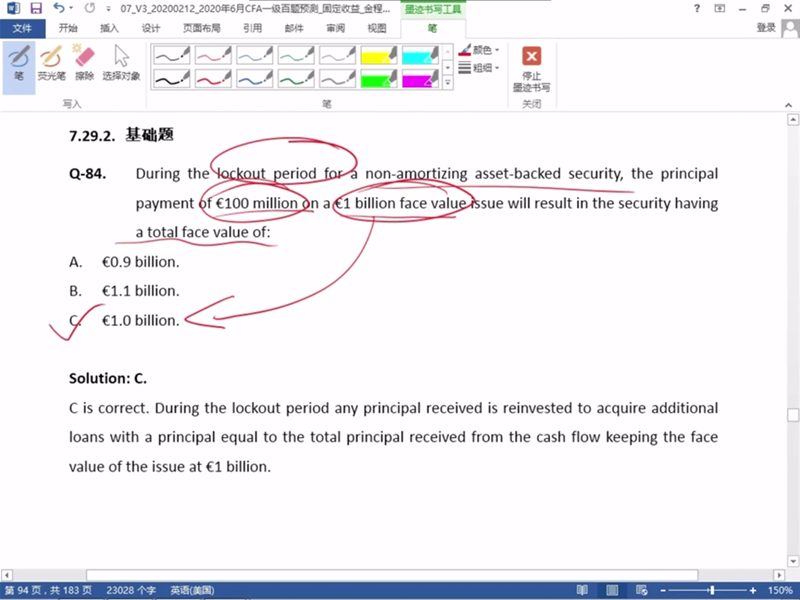The image size is (800, 600).
Task: Select the 荧光笔 highlighter tool
Action: [x=51, y=62]
